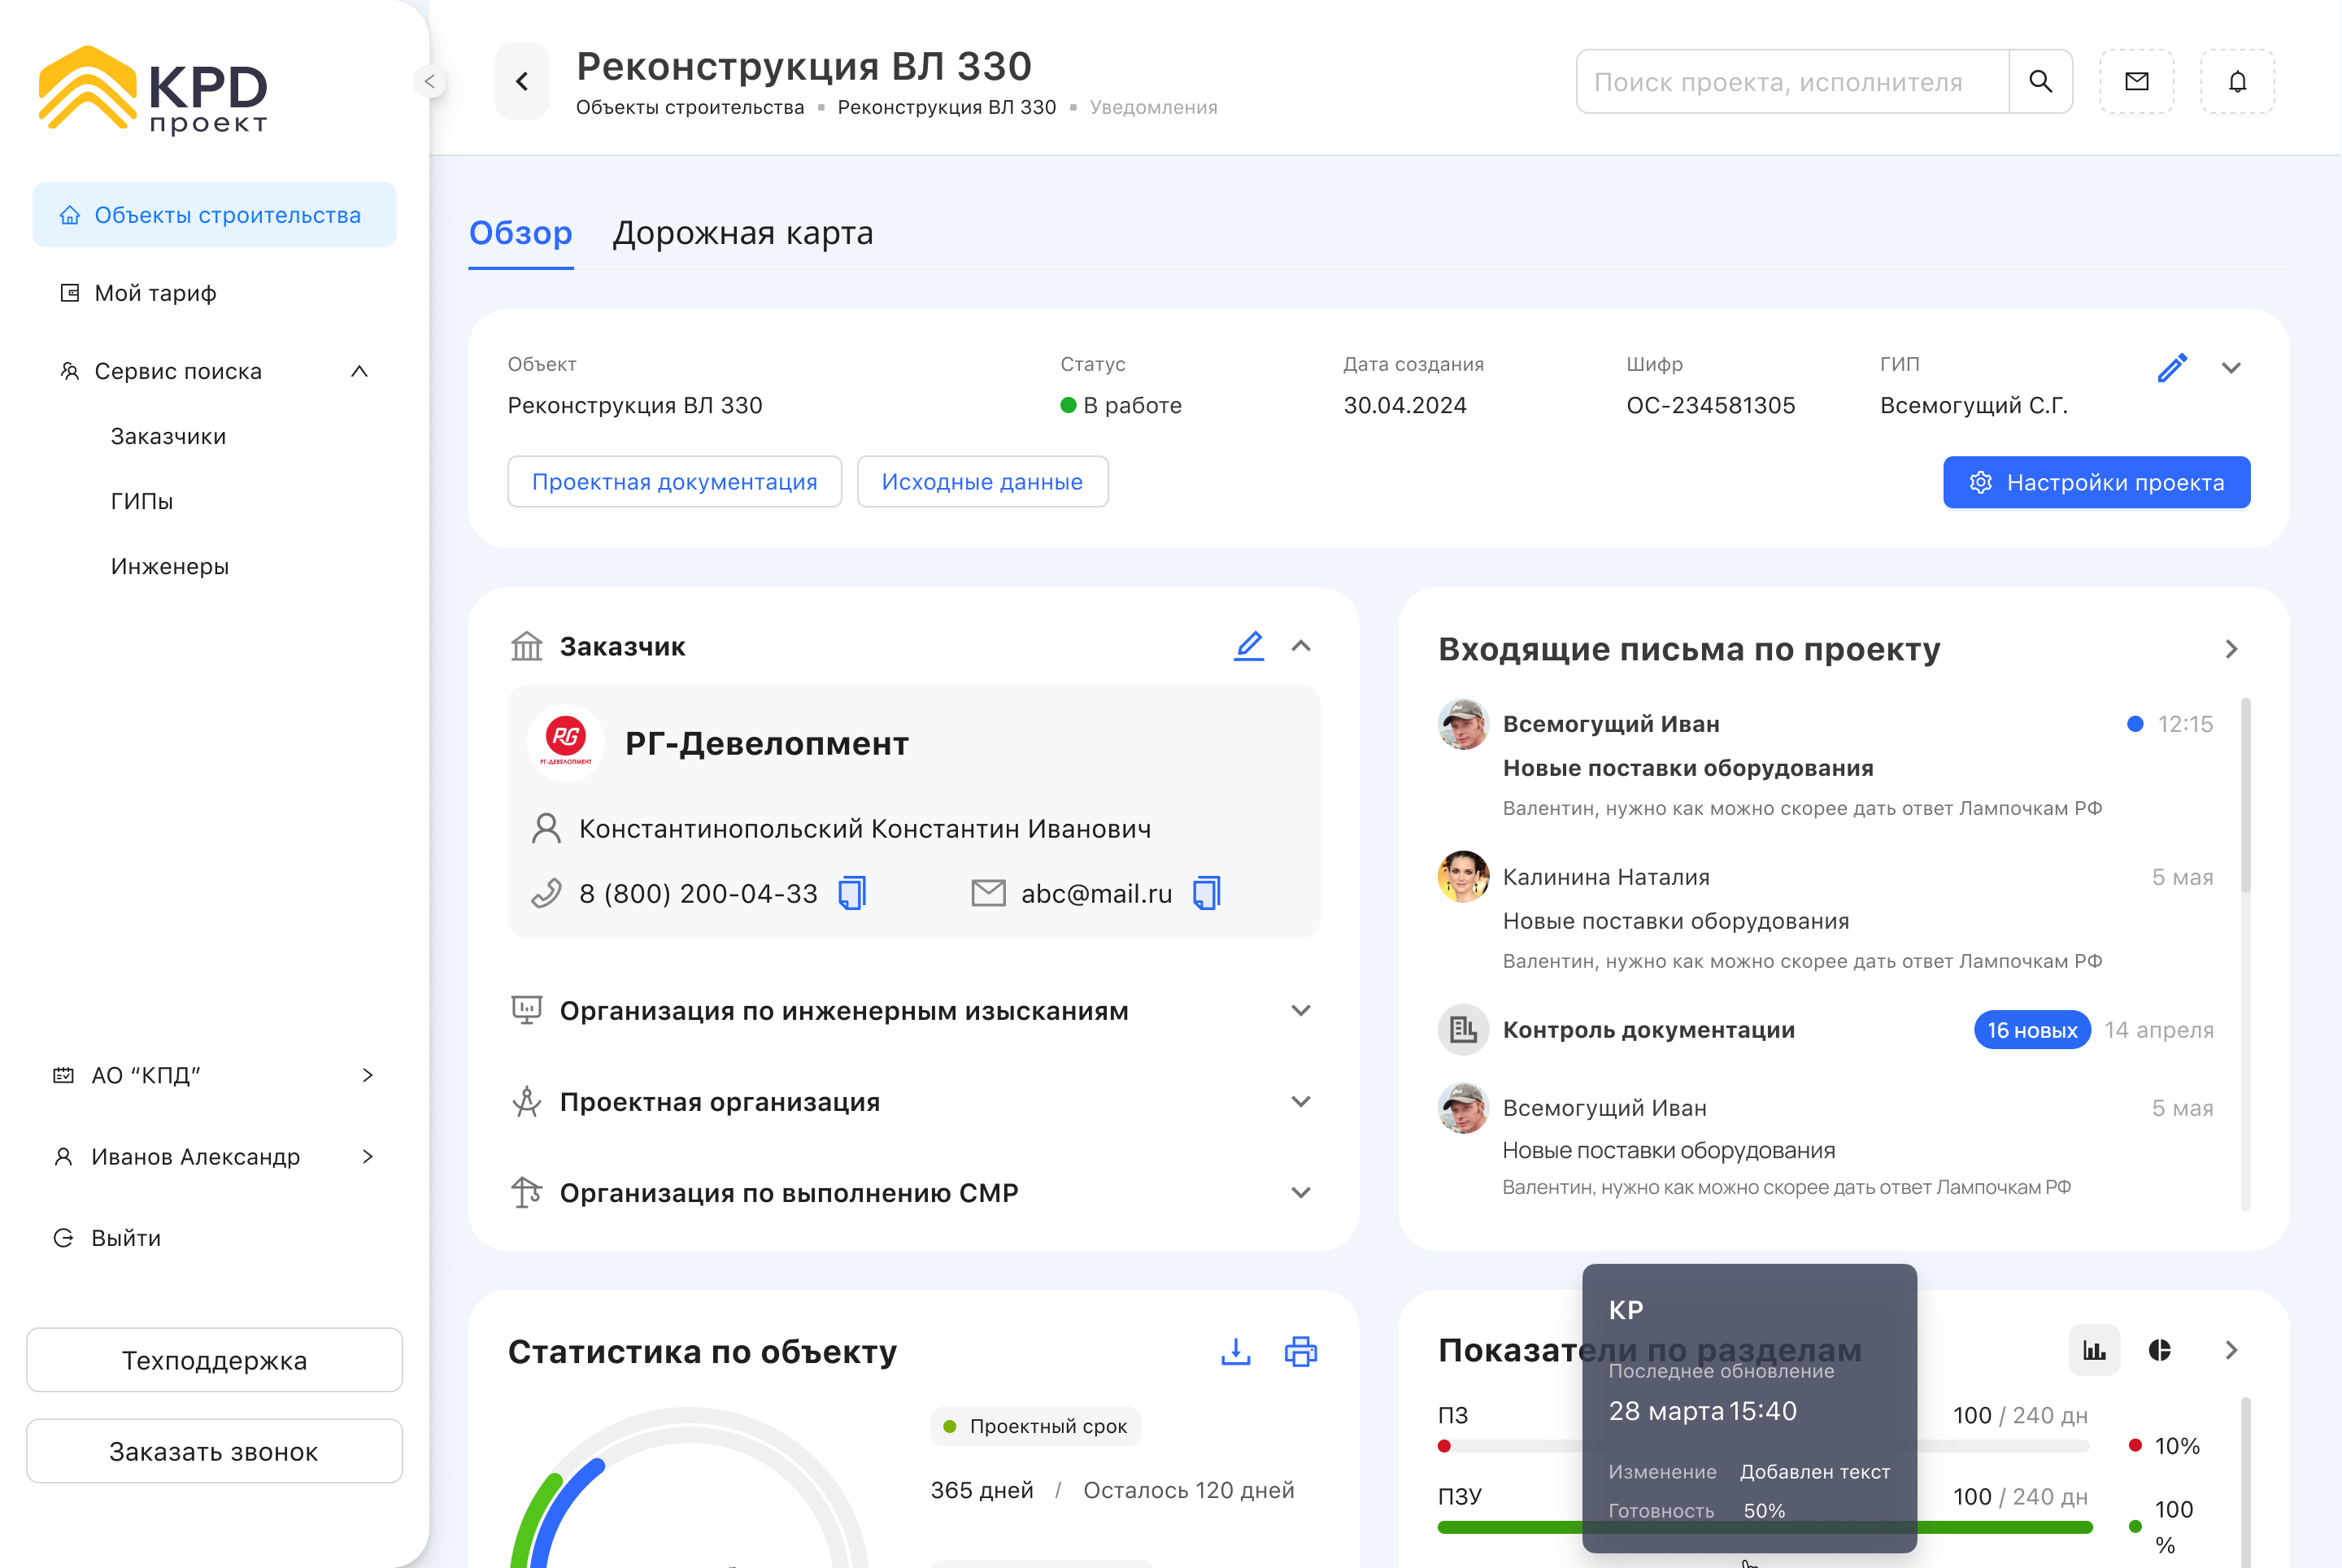Open the letter from Калинина Наталия
The image size is (2342, 1568).
point(1826,912)
